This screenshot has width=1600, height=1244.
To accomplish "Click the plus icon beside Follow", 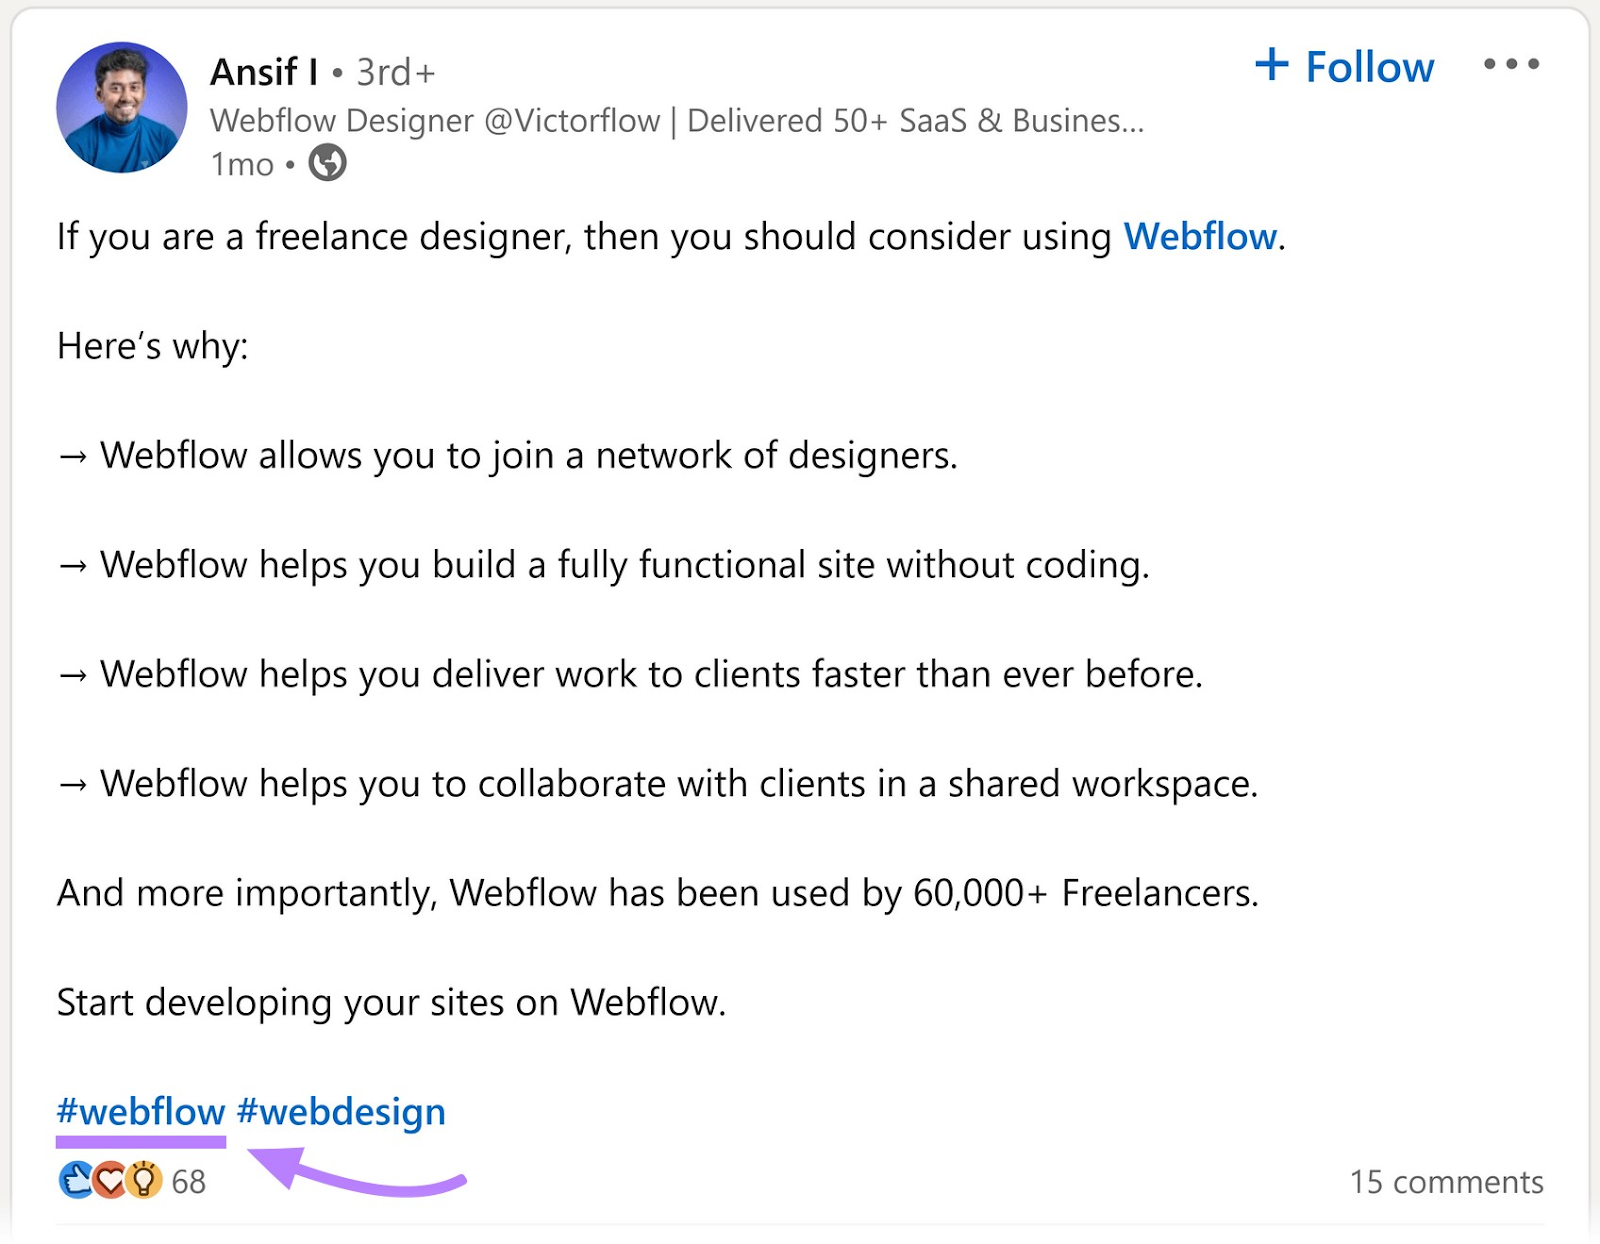I will (1273, 66).
